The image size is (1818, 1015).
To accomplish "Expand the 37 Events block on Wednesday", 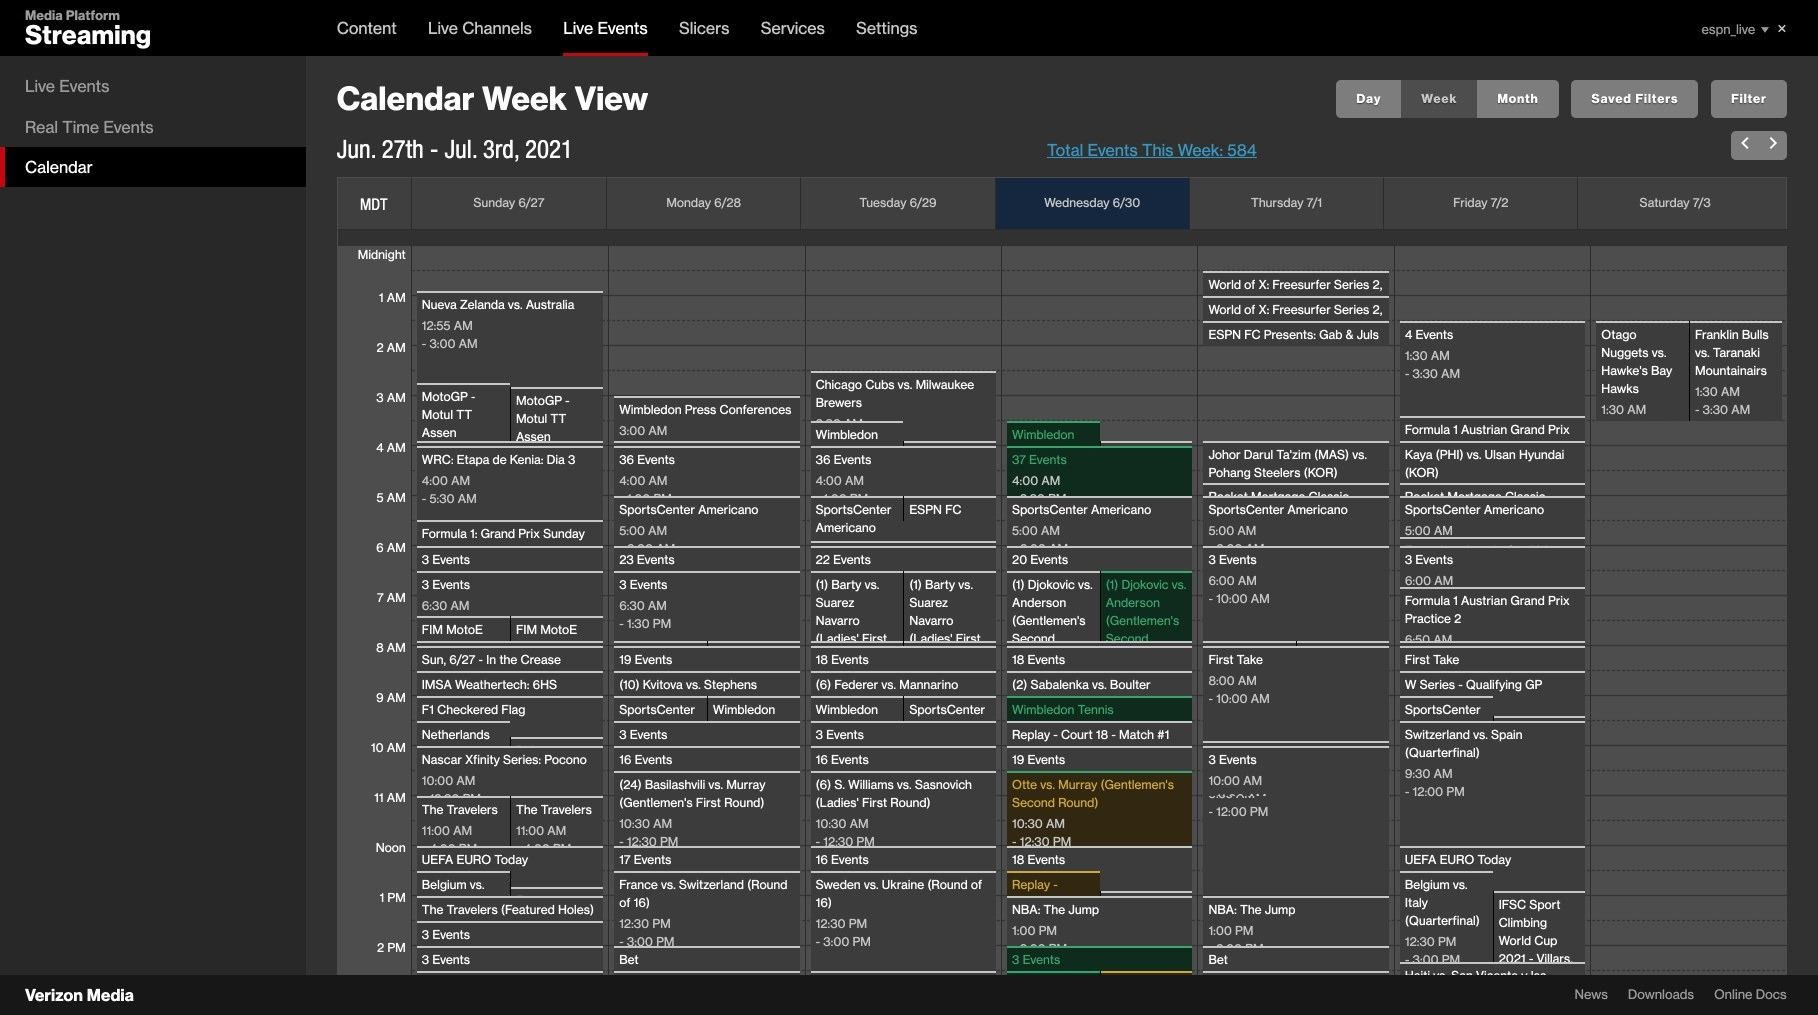I will click(1099, 471).
